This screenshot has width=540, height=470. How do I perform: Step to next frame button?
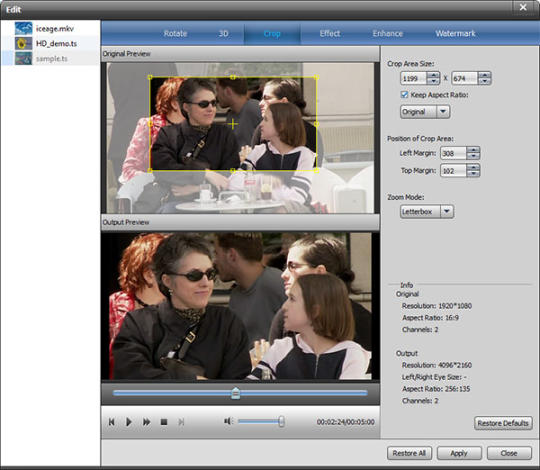point(181,422)
